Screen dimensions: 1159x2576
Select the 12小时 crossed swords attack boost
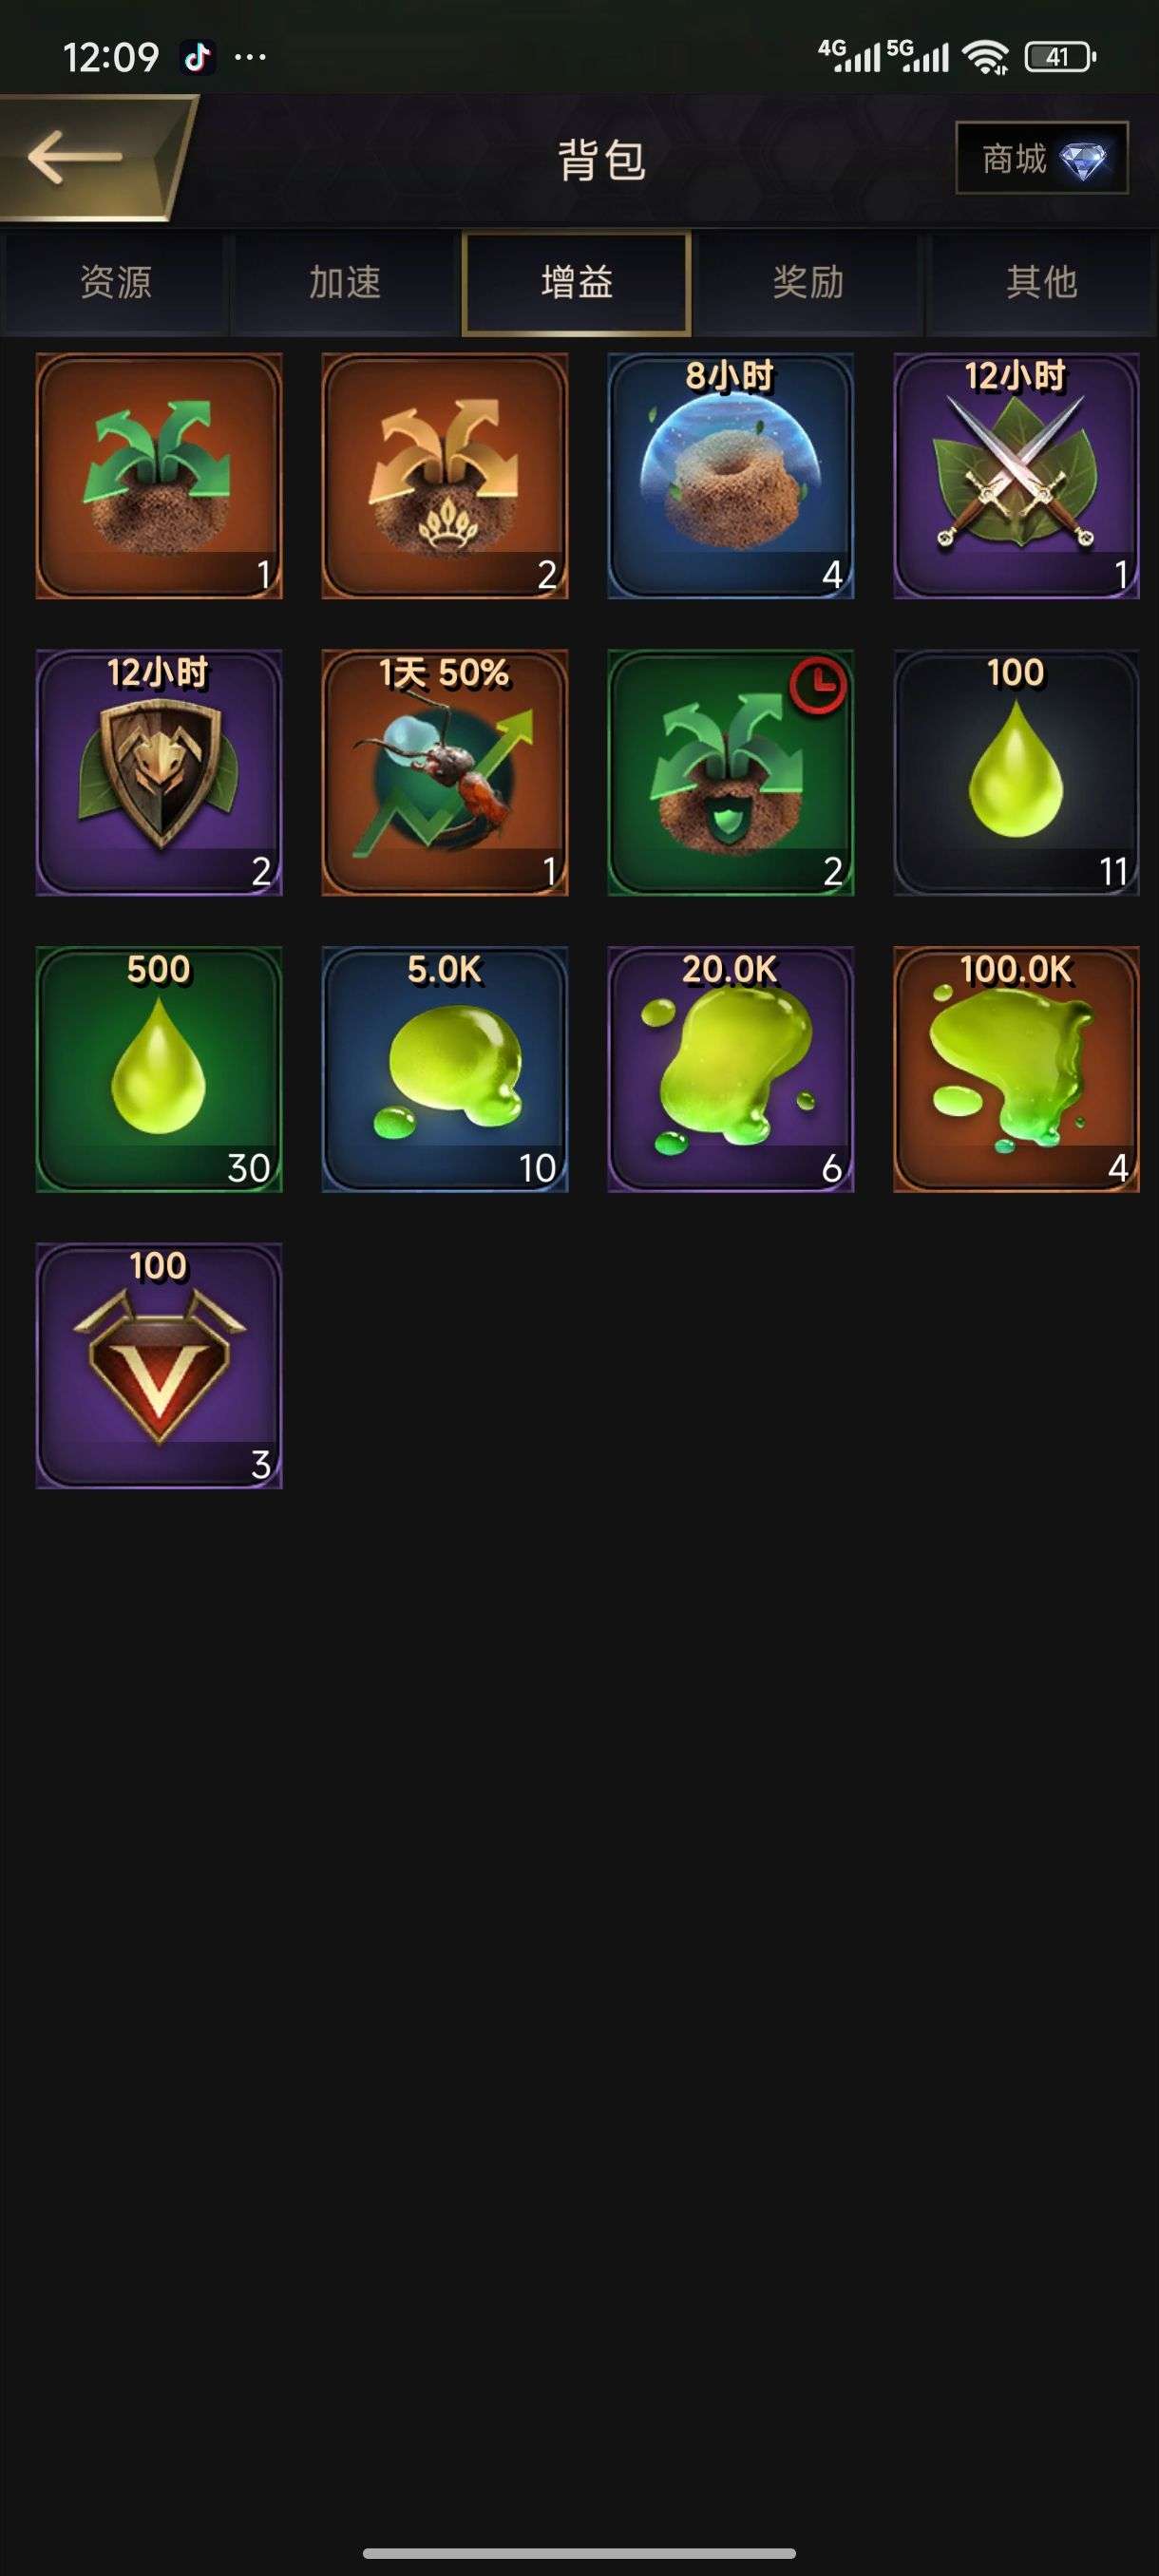tap(1016, 476)
